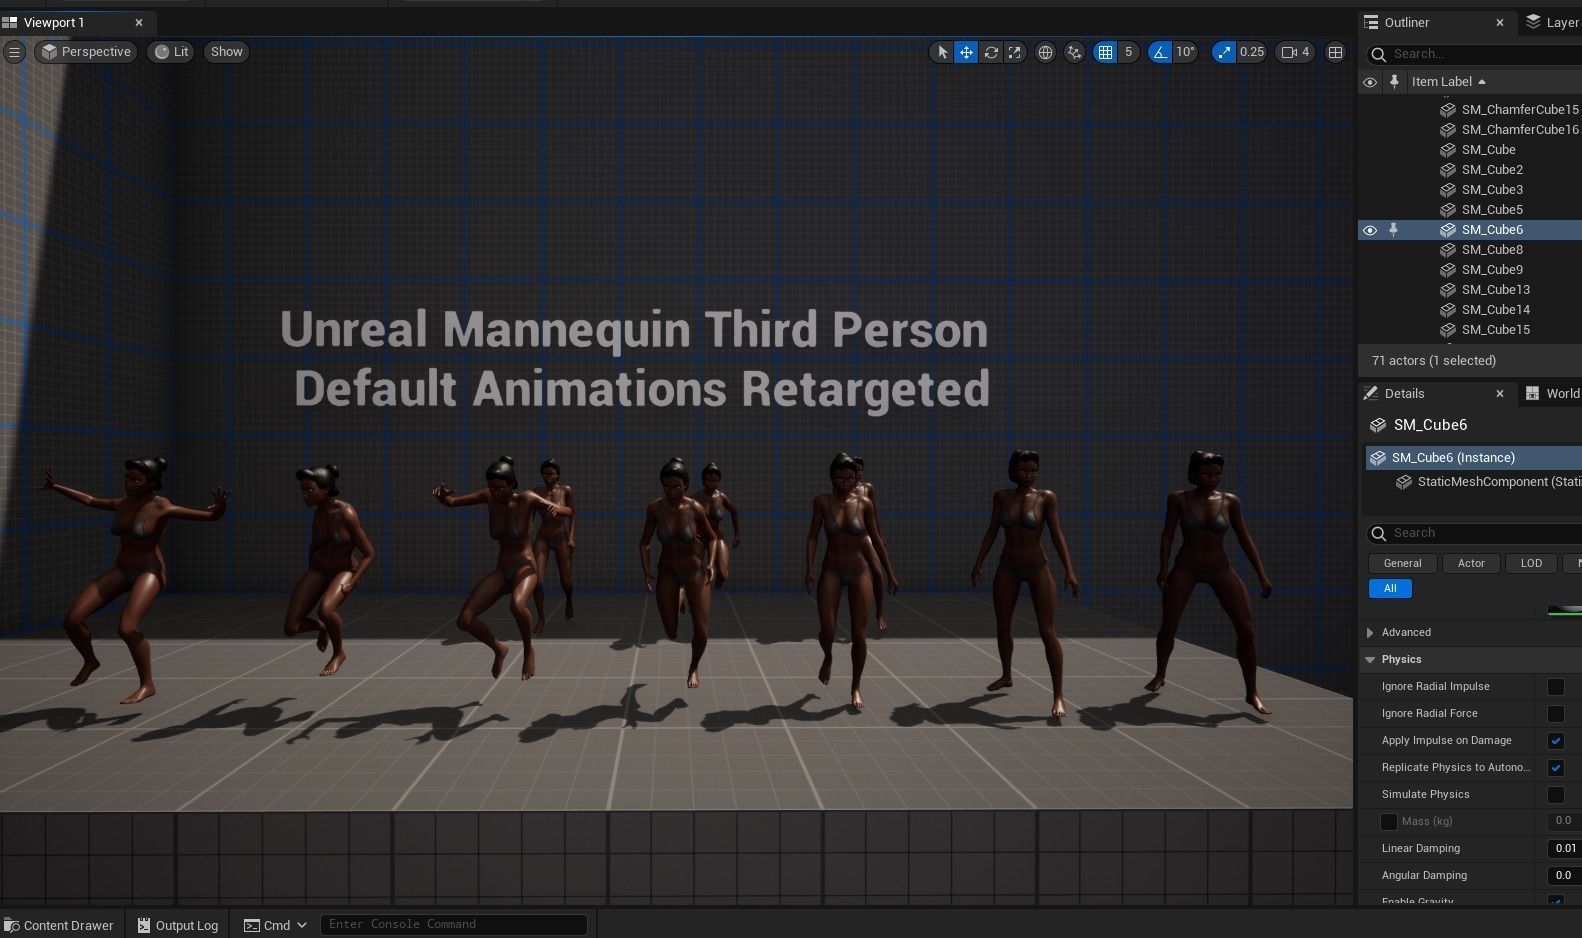Uncheck Replicate Physics to Autonomous Proxy
Image resolution: width=1582 pixels, height=938 pixels.
(1556, 767)
